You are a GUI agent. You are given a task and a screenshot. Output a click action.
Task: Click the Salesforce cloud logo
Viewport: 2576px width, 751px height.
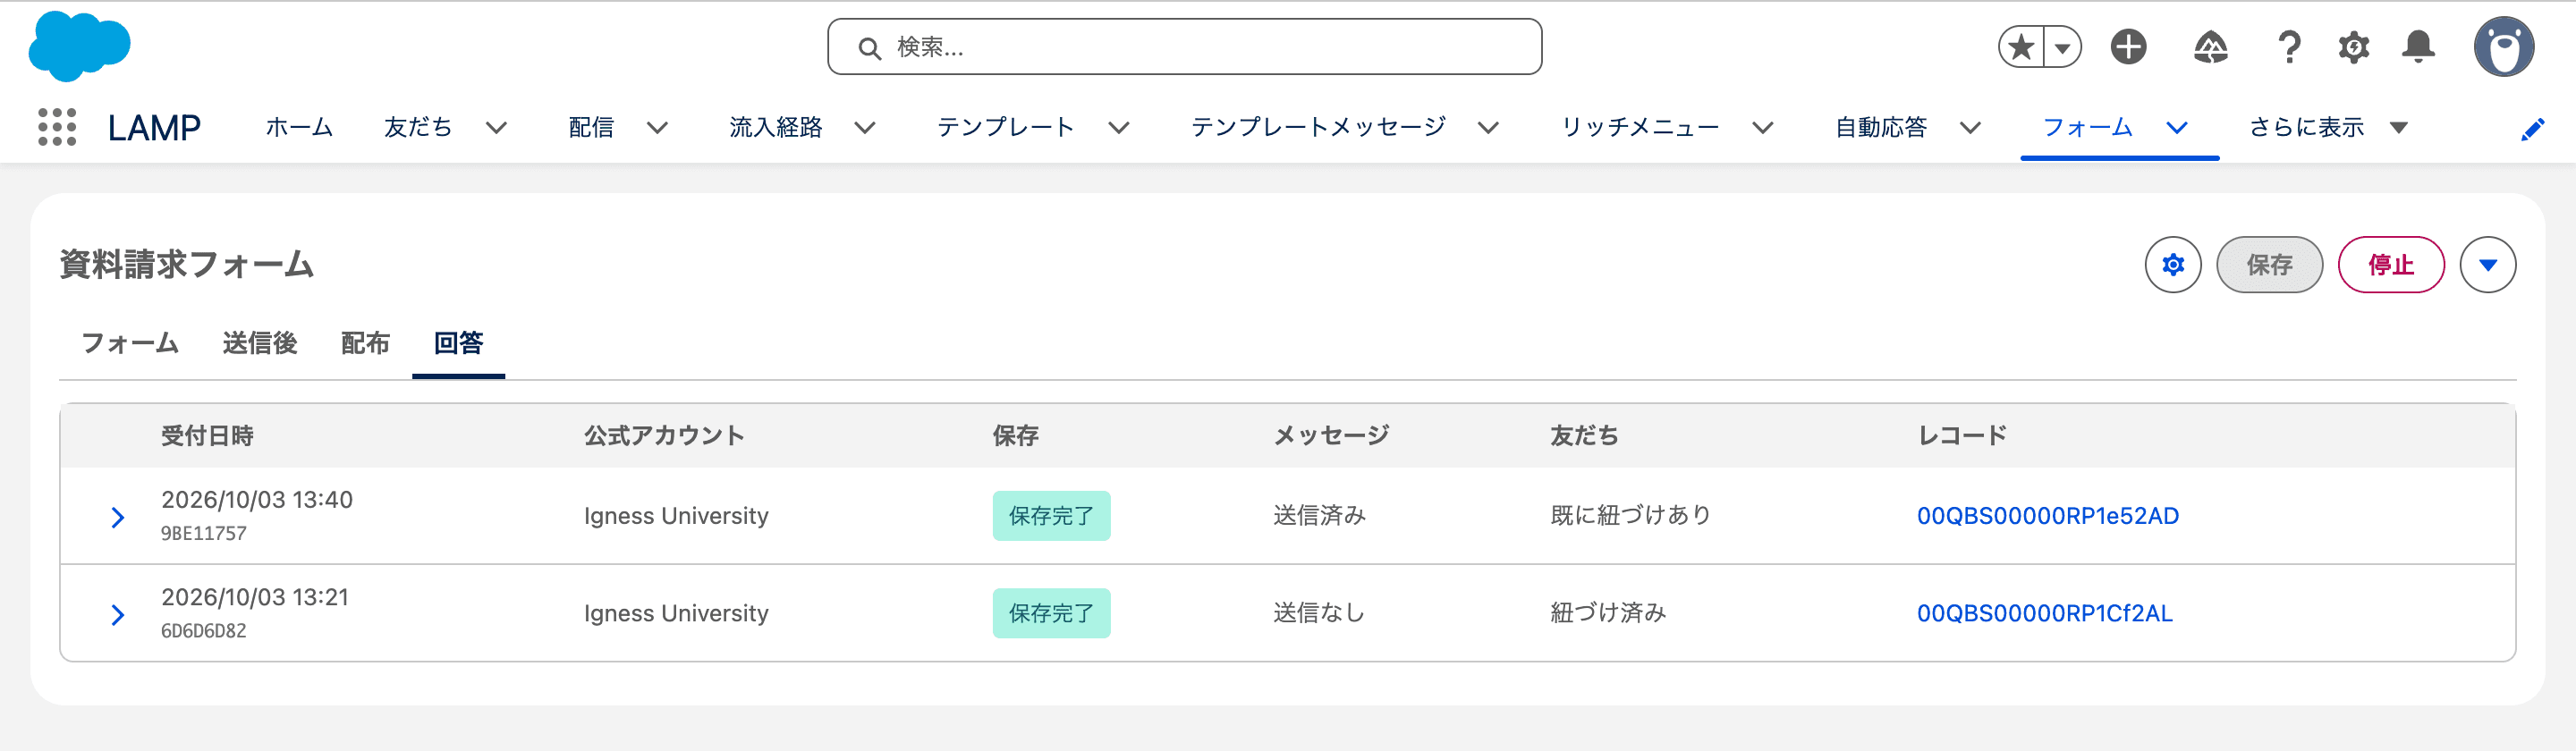(x=79, y=46)
